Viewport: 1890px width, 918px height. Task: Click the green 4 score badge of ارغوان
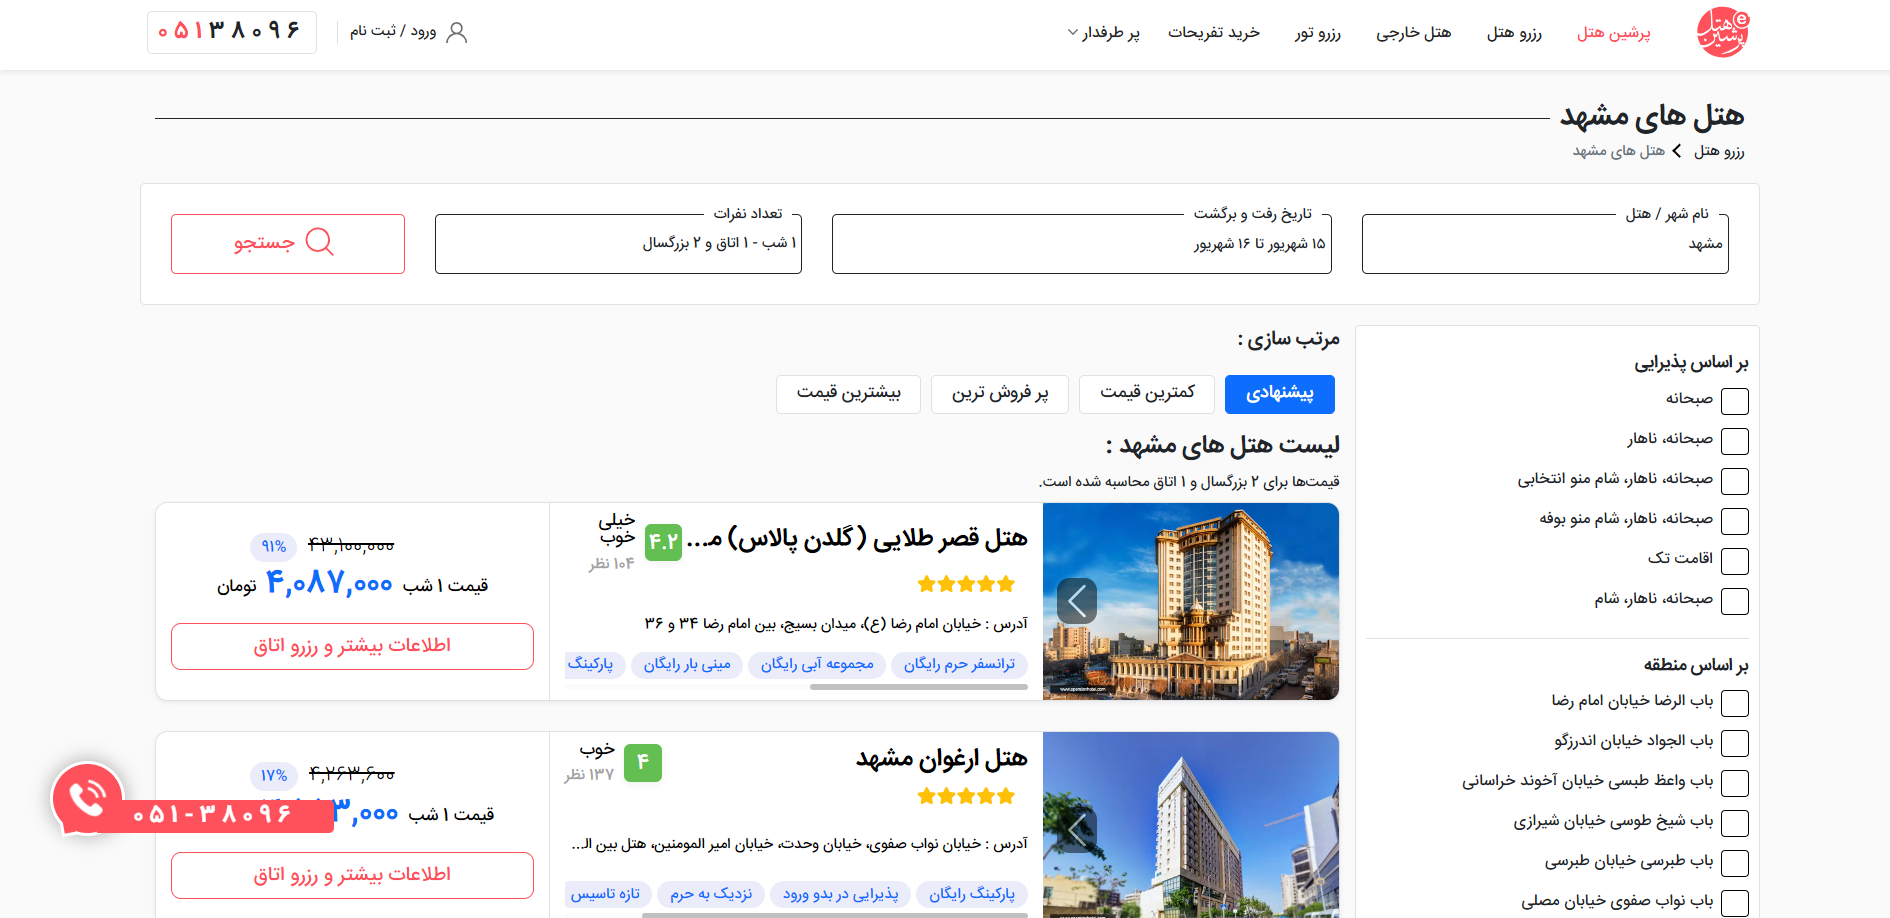643,762
